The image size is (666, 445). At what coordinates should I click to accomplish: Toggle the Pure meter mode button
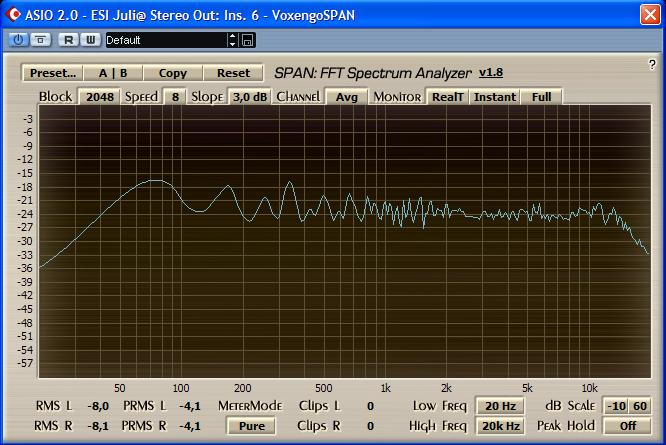pos(251,426)
